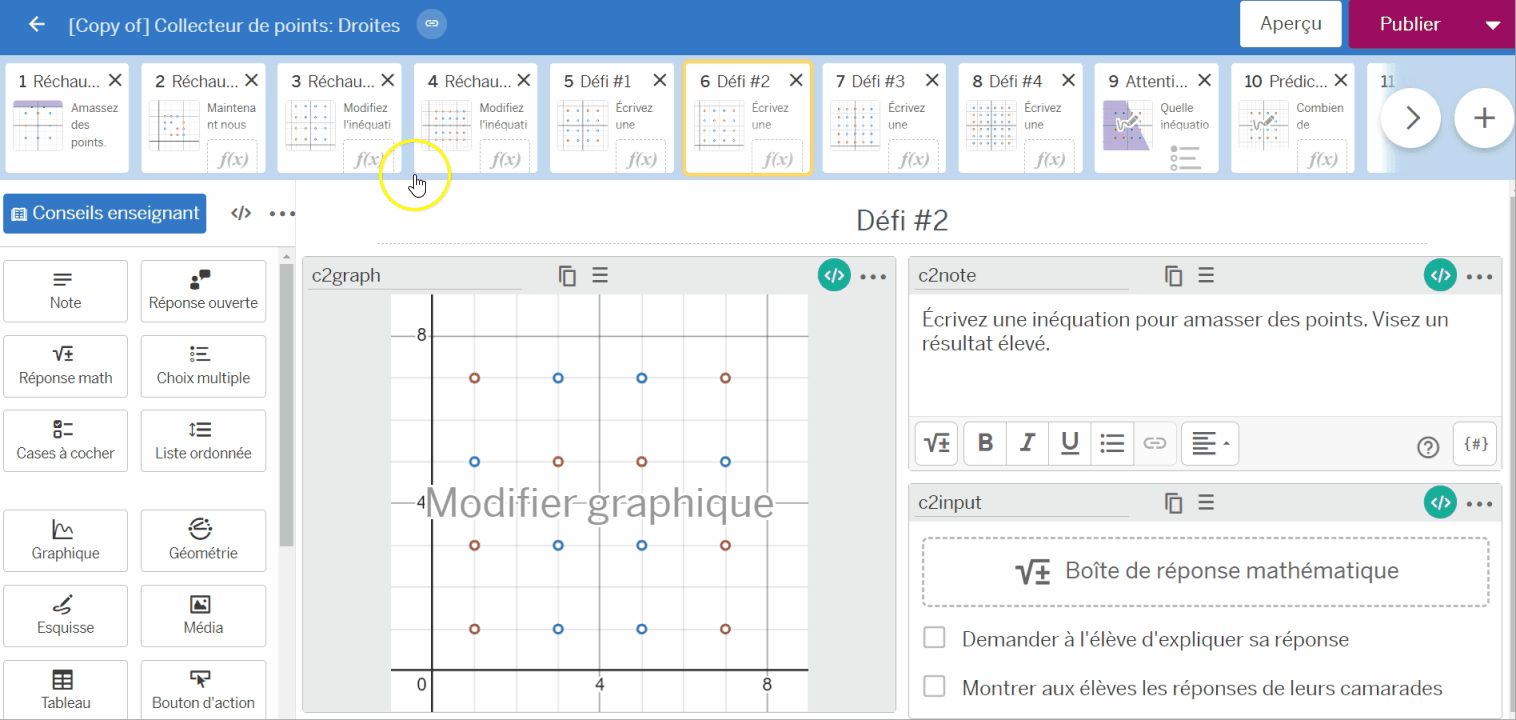Add a Graphique component
Image resolution: width=1516 pixels, height=720 pixels.
(x=65, y=540)
